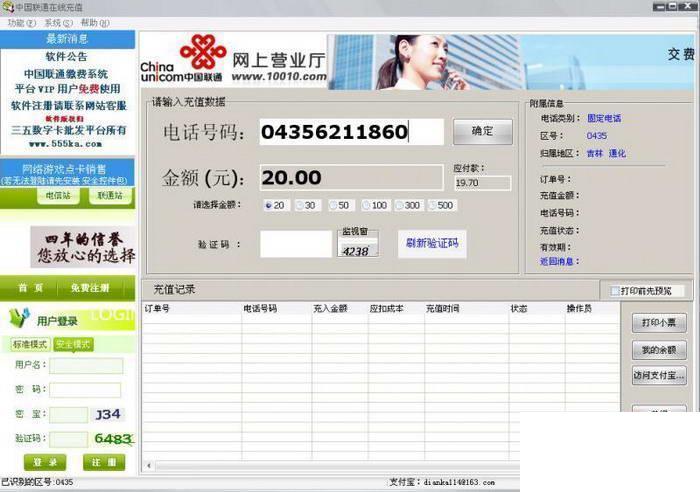
Task: Click the 金额 amount field showing 20.00
Action: click(x=351, y=178)
